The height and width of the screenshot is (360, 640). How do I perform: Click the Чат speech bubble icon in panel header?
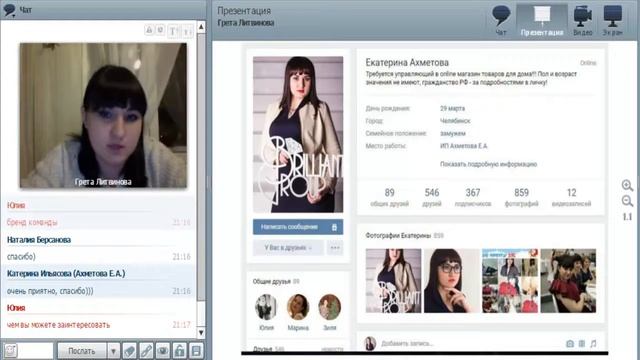[9, 10]
